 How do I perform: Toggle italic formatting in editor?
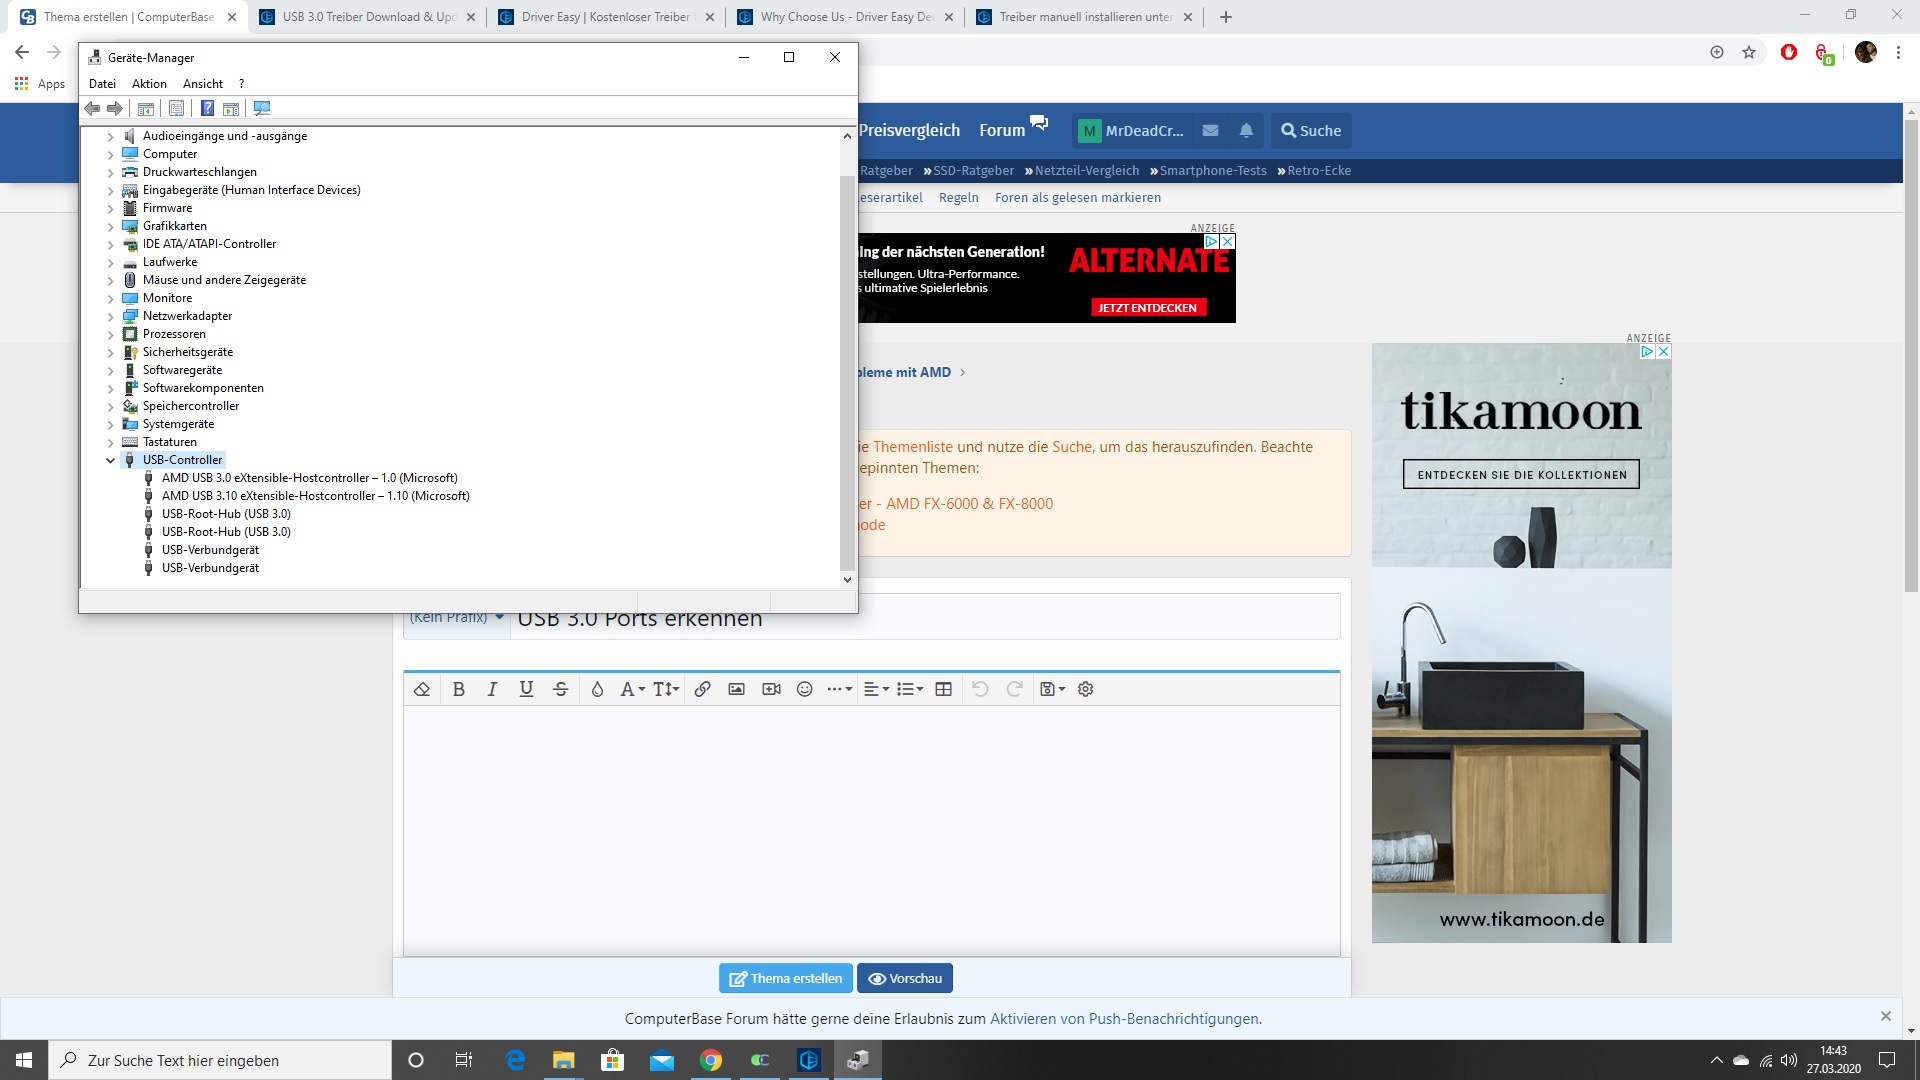tap(492, 689)
